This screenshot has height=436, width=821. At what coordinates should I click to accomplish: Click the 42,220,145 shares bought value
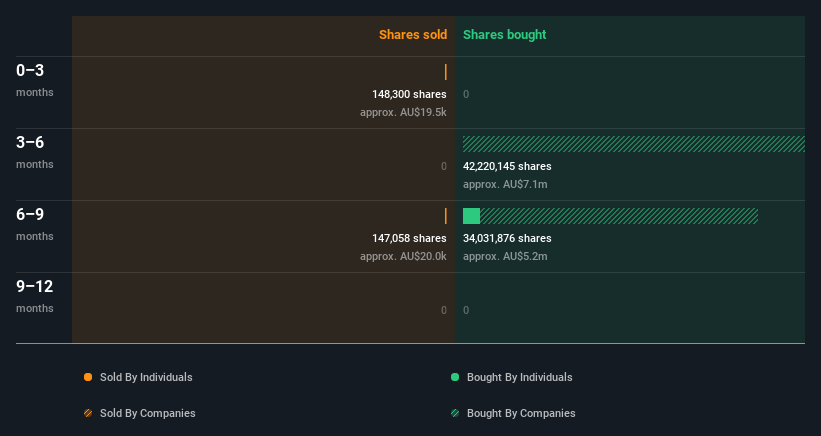click(x=507, y=166)
